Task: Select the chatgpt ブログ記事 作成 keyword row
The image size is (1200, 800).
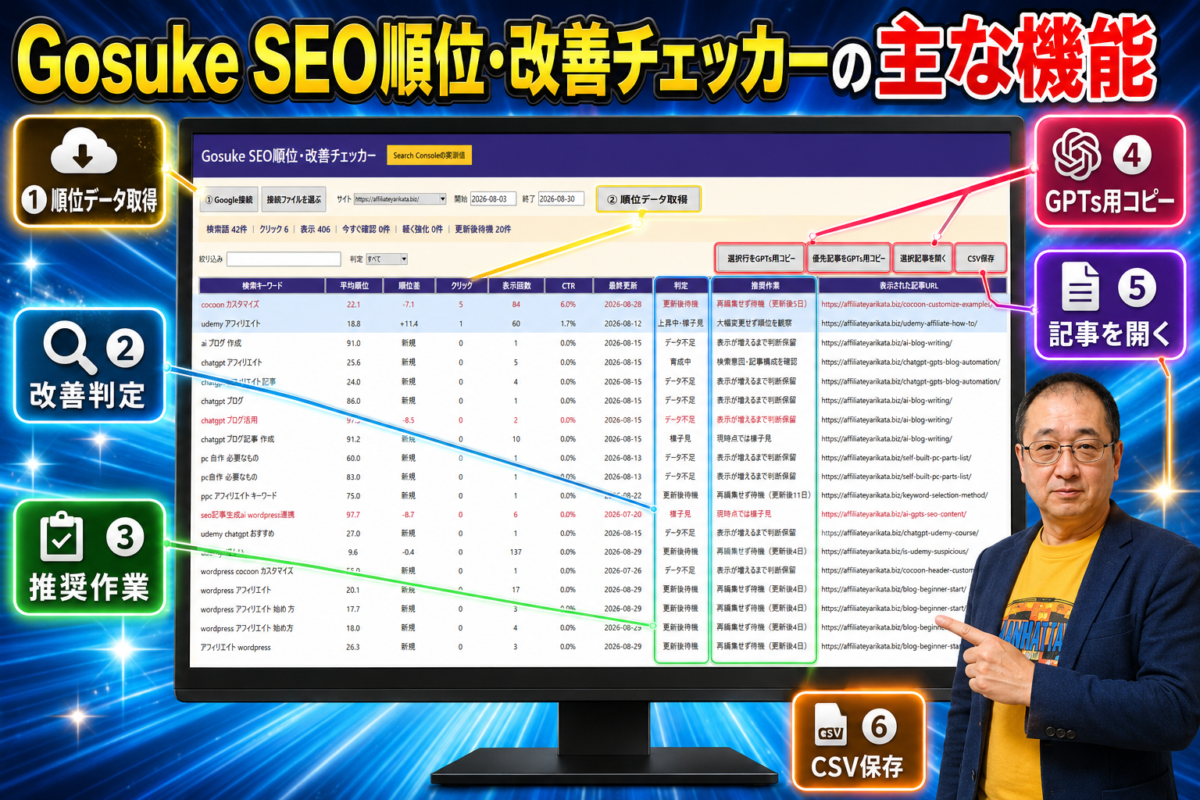Action: tap(603, 439)
